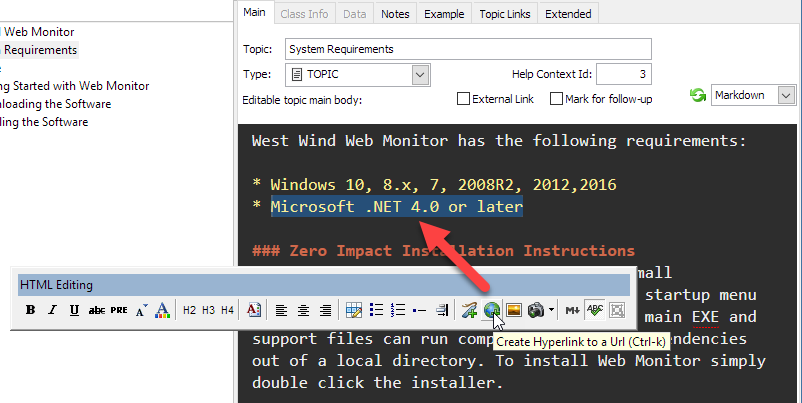Open the font size icon
The height and width of the screenshot is (403, 802).
142,310
